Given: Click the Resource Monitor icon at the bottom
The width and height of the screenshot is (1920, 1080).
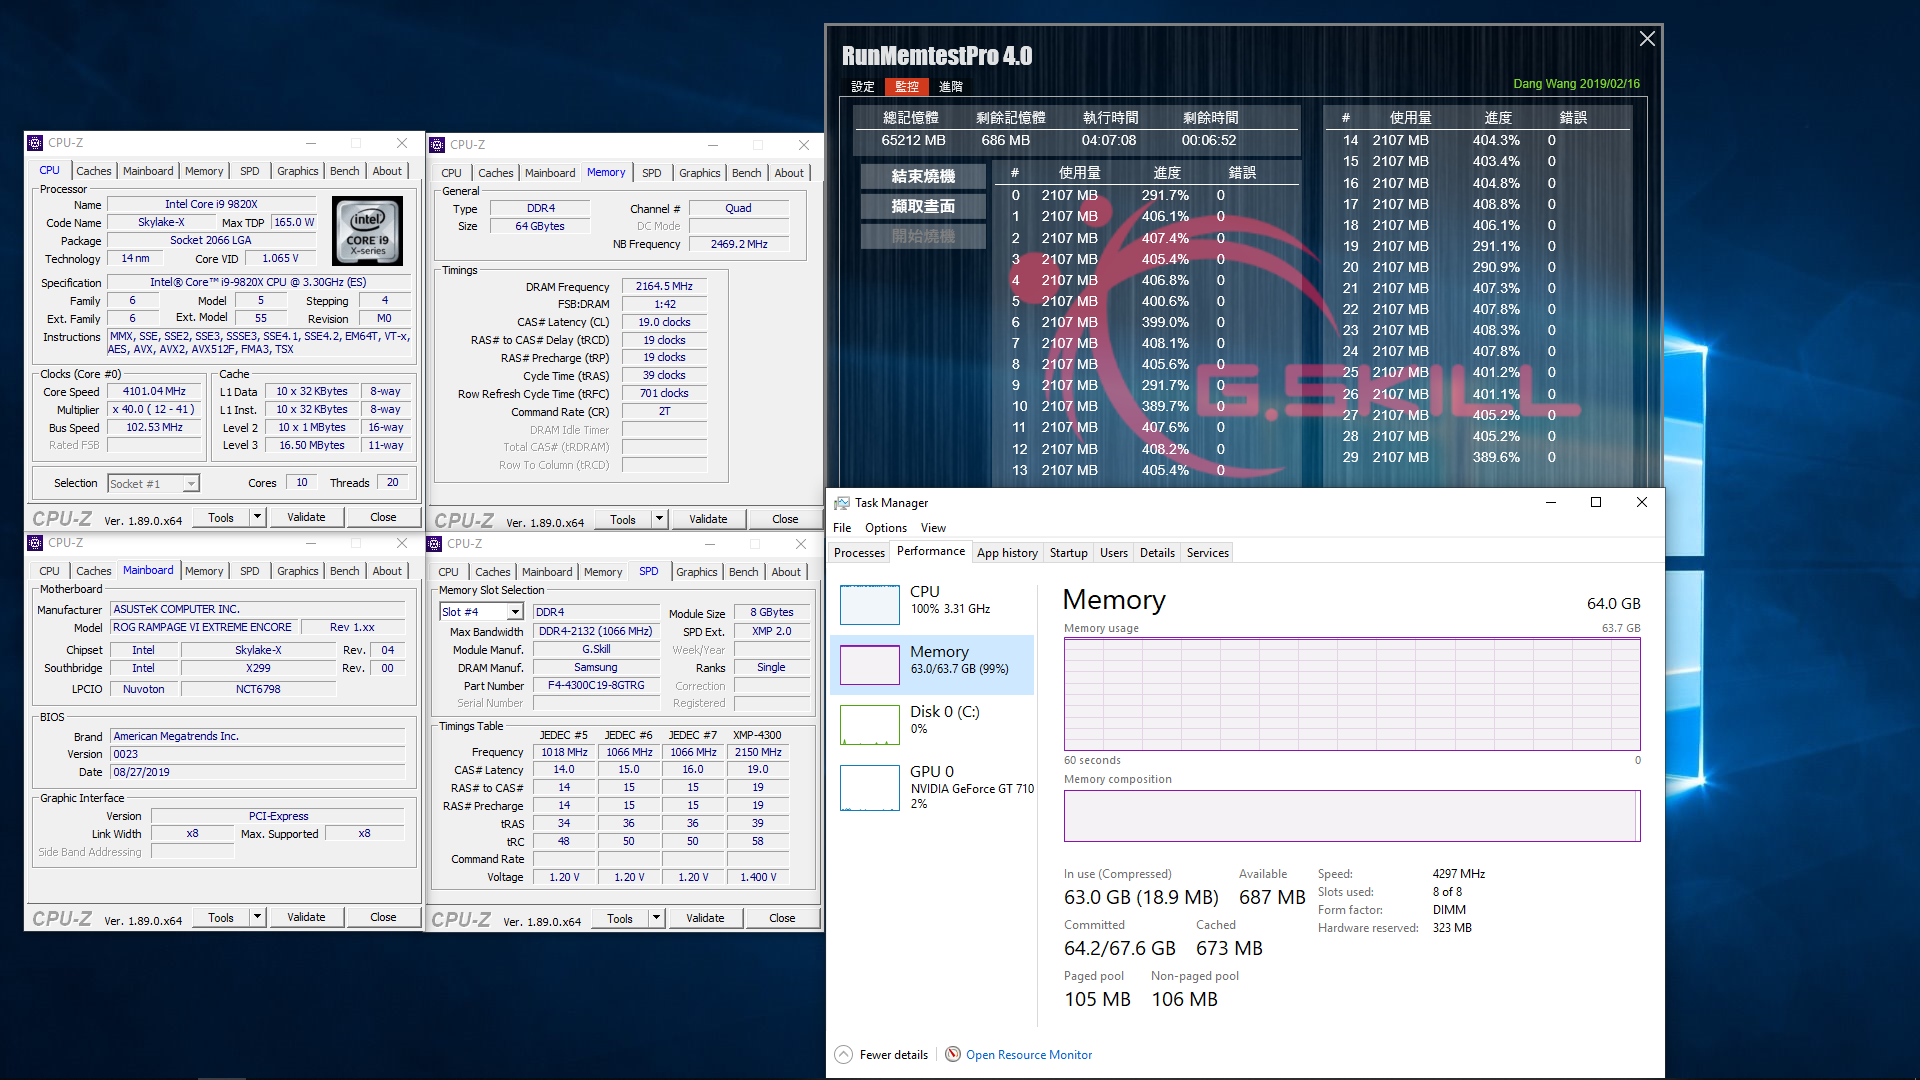Looking at the screenshot, I should tap(953, 1054).
